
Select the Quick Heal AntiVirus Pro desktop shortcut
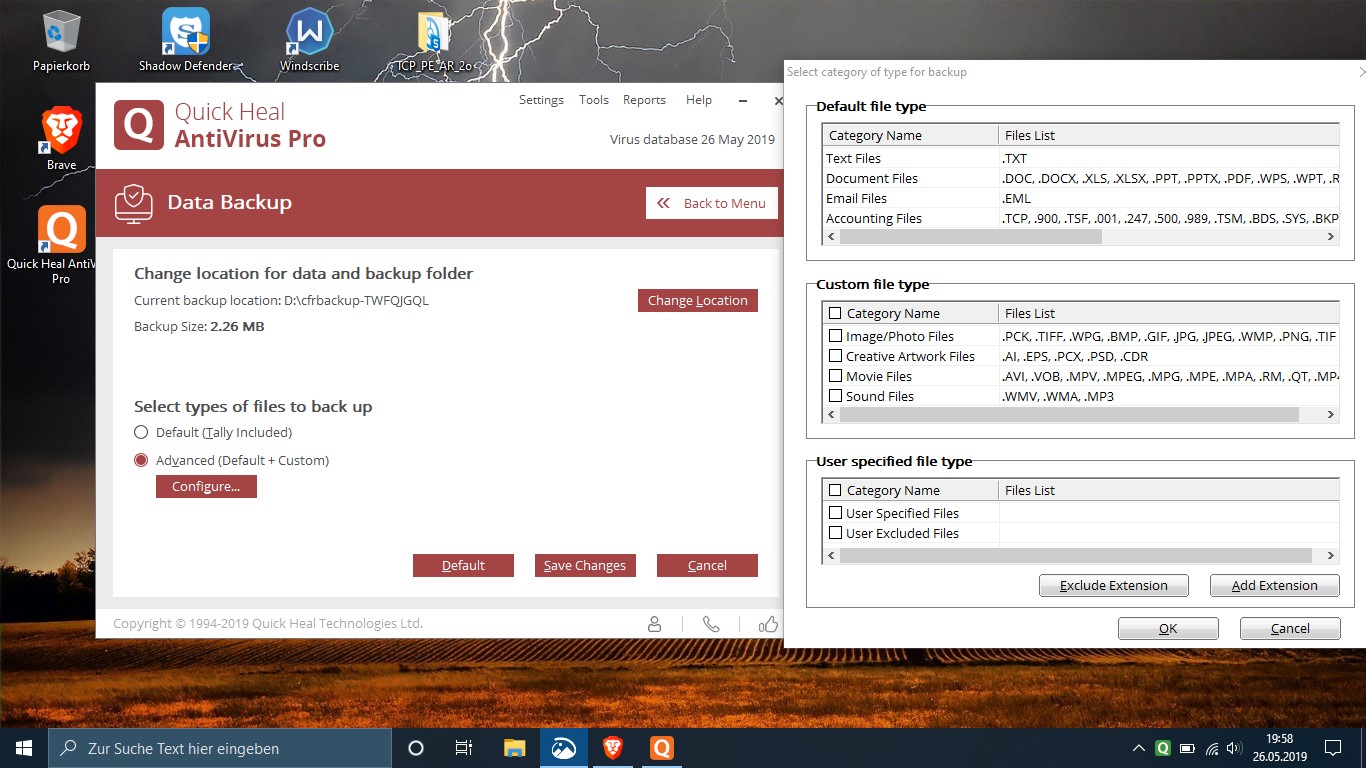tap(61, 246)
